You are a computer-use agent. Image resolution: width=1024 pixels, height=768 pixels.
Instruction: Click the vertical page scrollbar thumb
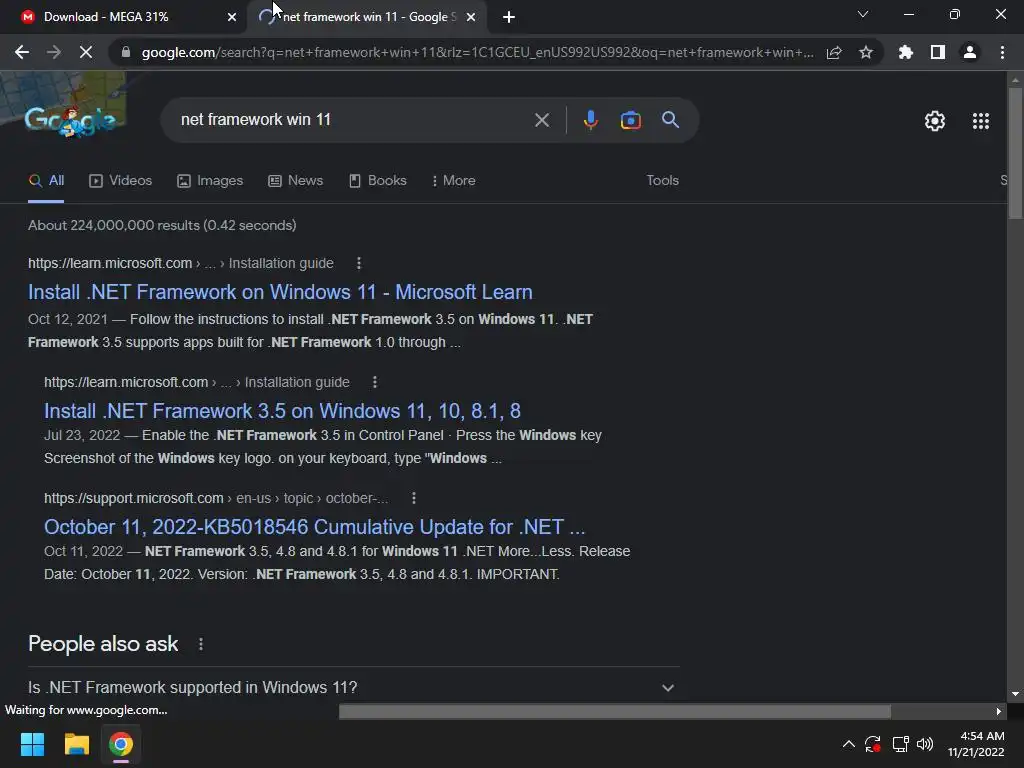(1015, 153)
